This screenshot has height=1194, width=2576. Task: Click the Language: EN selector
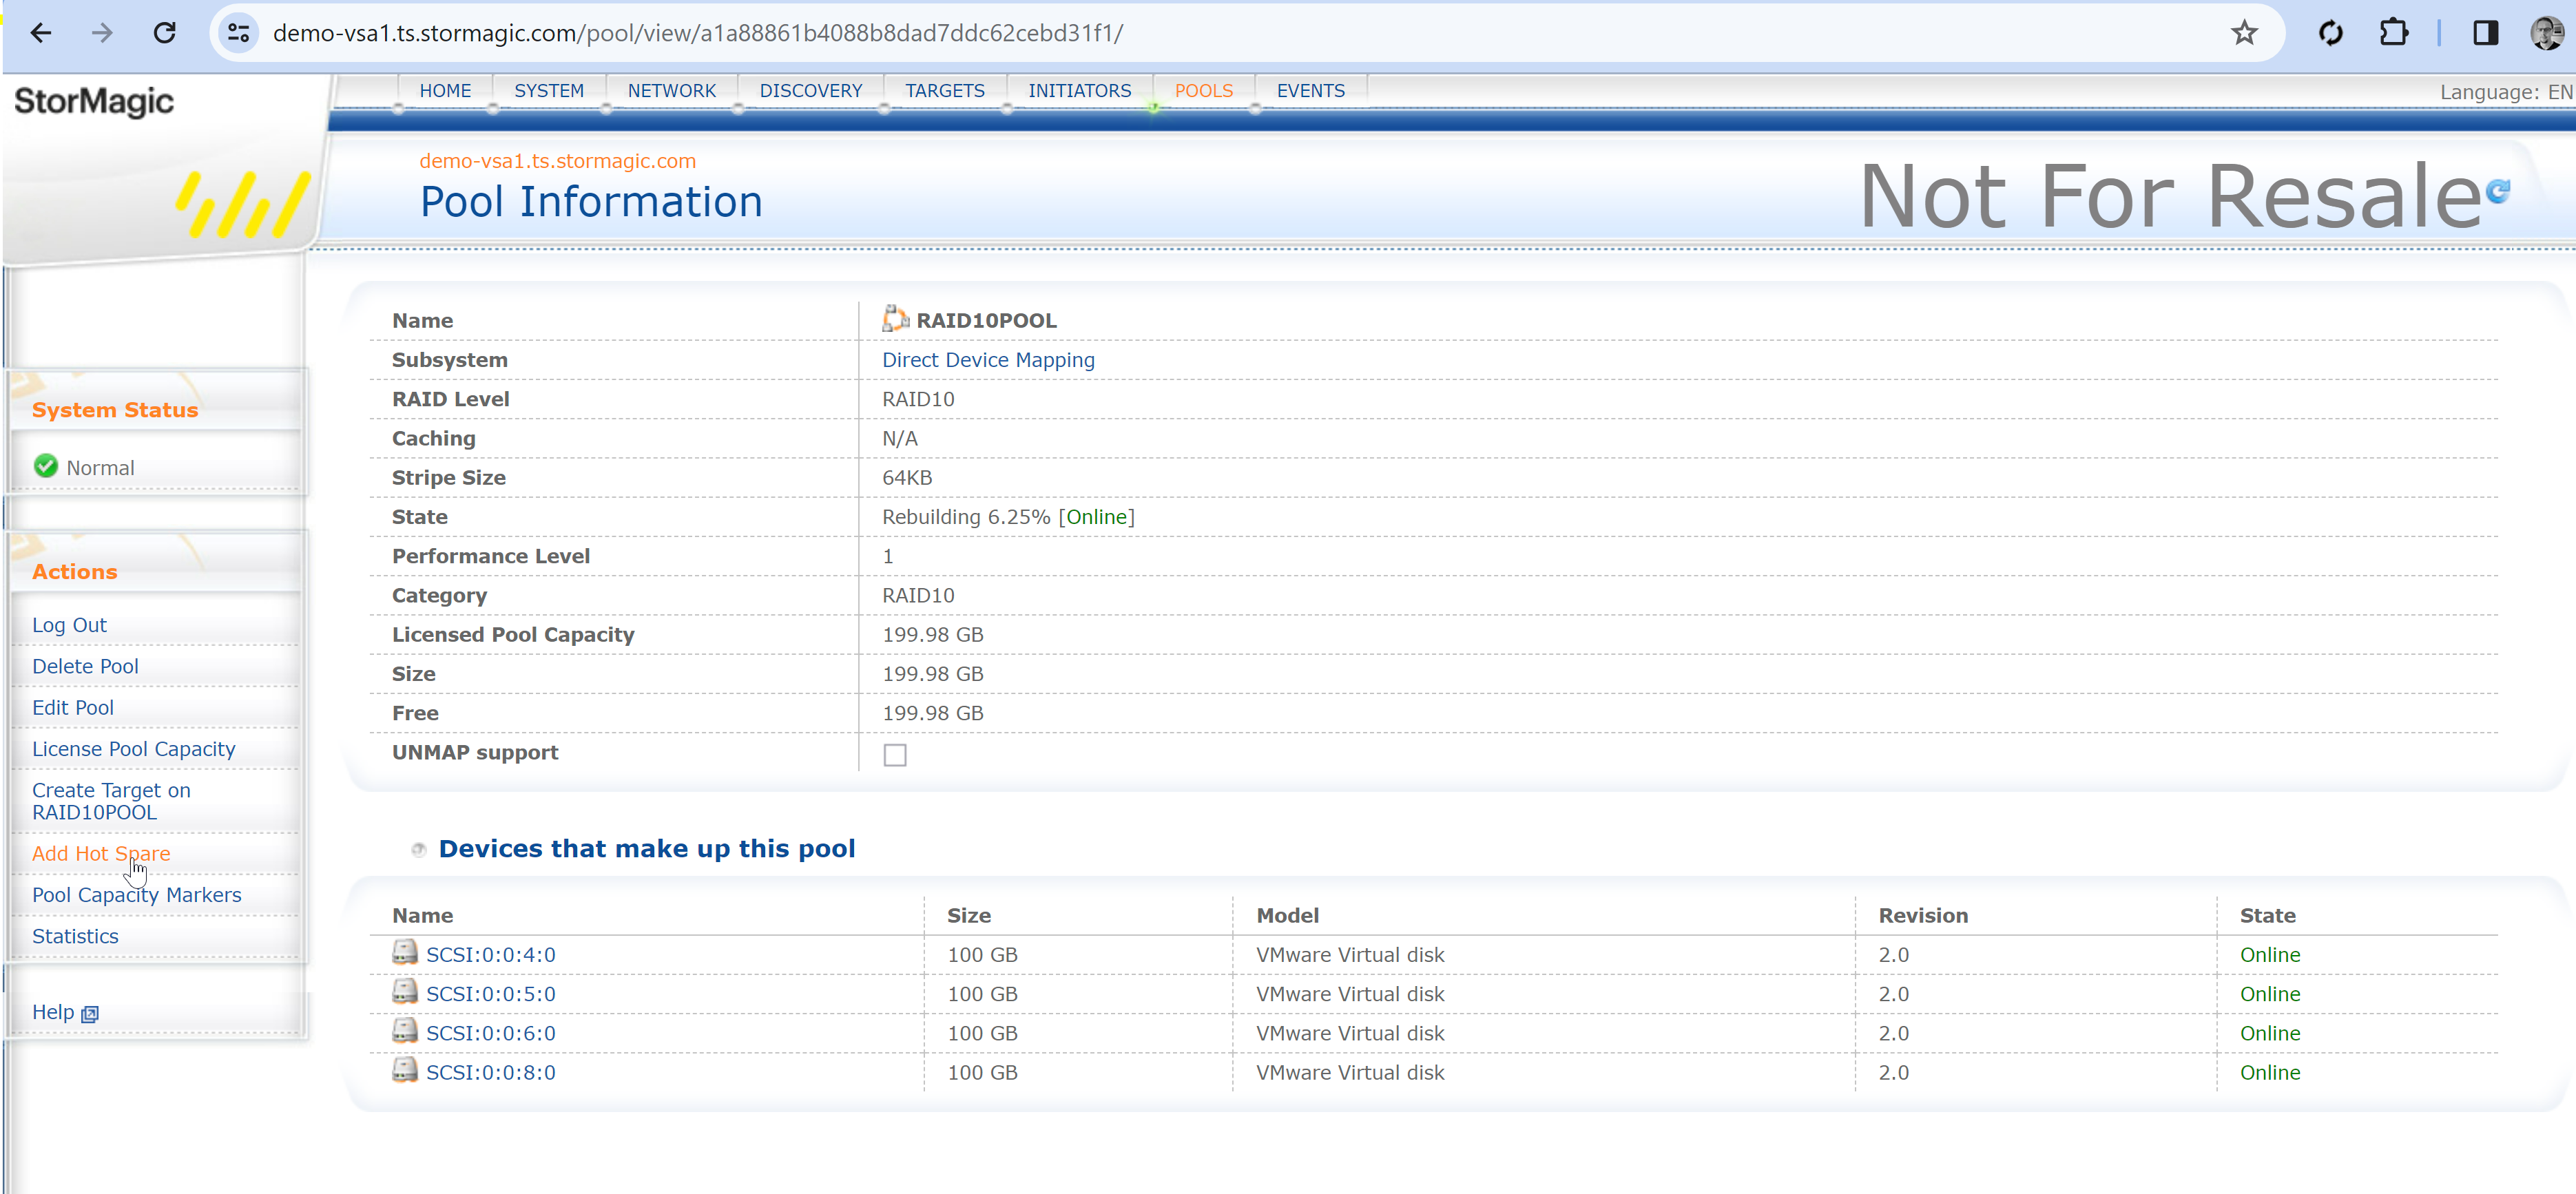pyautogui.click(x=2506, y=92)
